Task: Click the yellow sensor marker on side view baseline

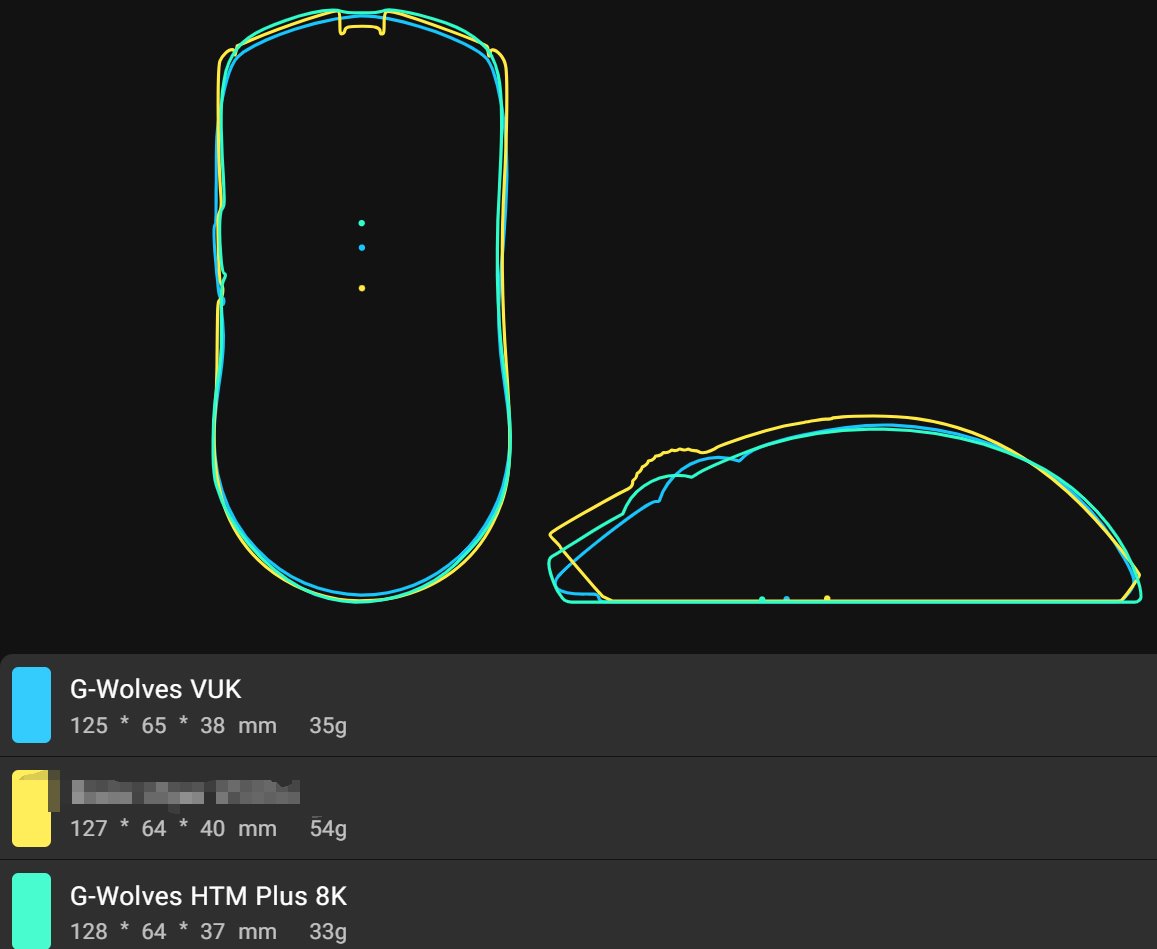Action: click(x=827, y=598)
